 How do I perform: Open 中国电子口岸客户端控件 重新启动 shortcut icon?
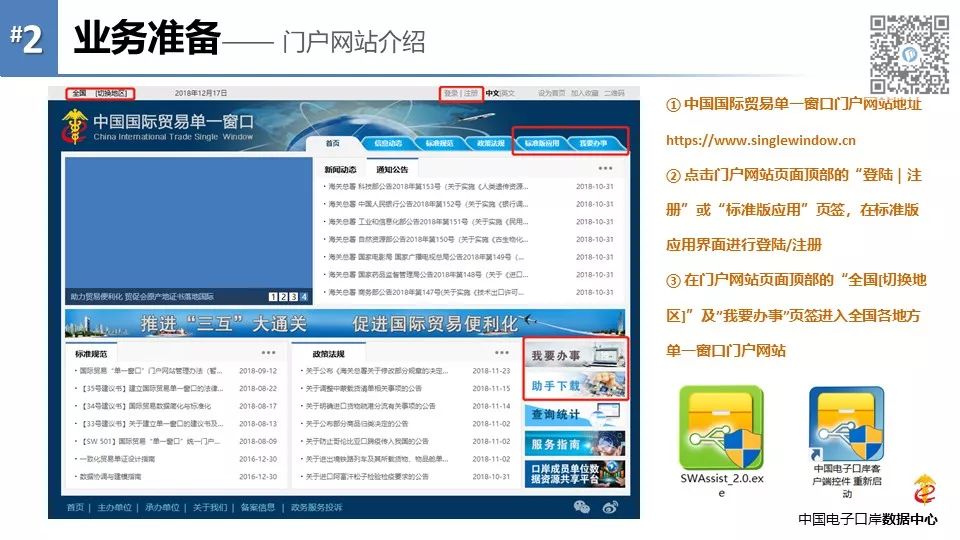847,424
